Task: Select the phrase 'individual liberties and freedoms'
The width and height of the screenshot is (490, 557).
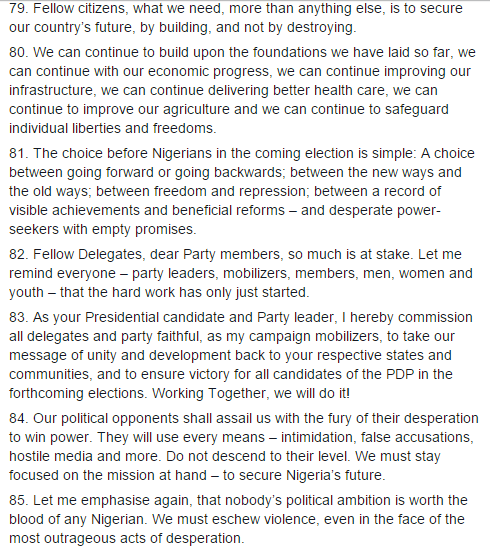Action: pyautogui.click(x=112, y=128)
